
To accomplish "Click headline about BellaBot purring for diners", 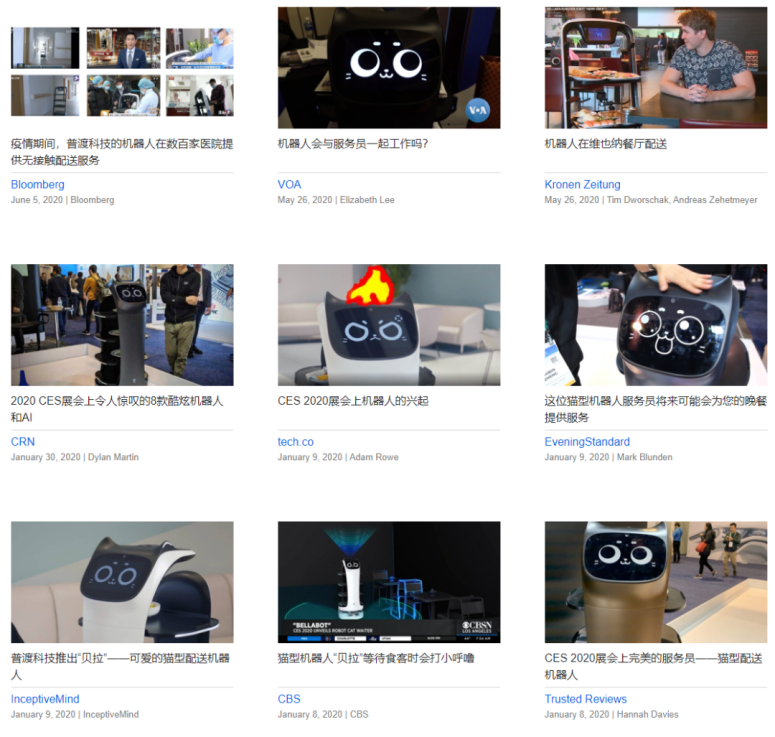I will (376, 658).
